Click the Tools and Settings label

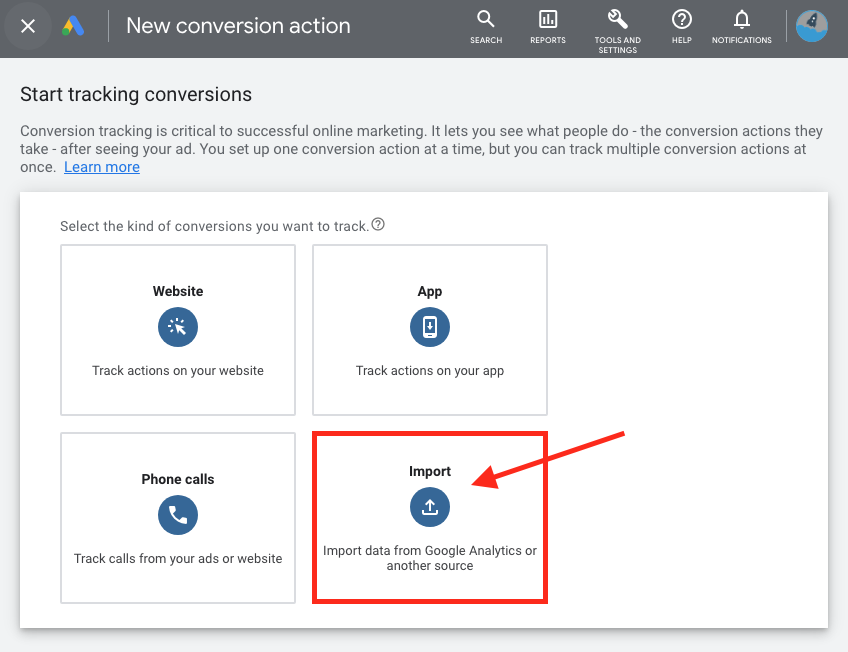click(x=617, y=45)
